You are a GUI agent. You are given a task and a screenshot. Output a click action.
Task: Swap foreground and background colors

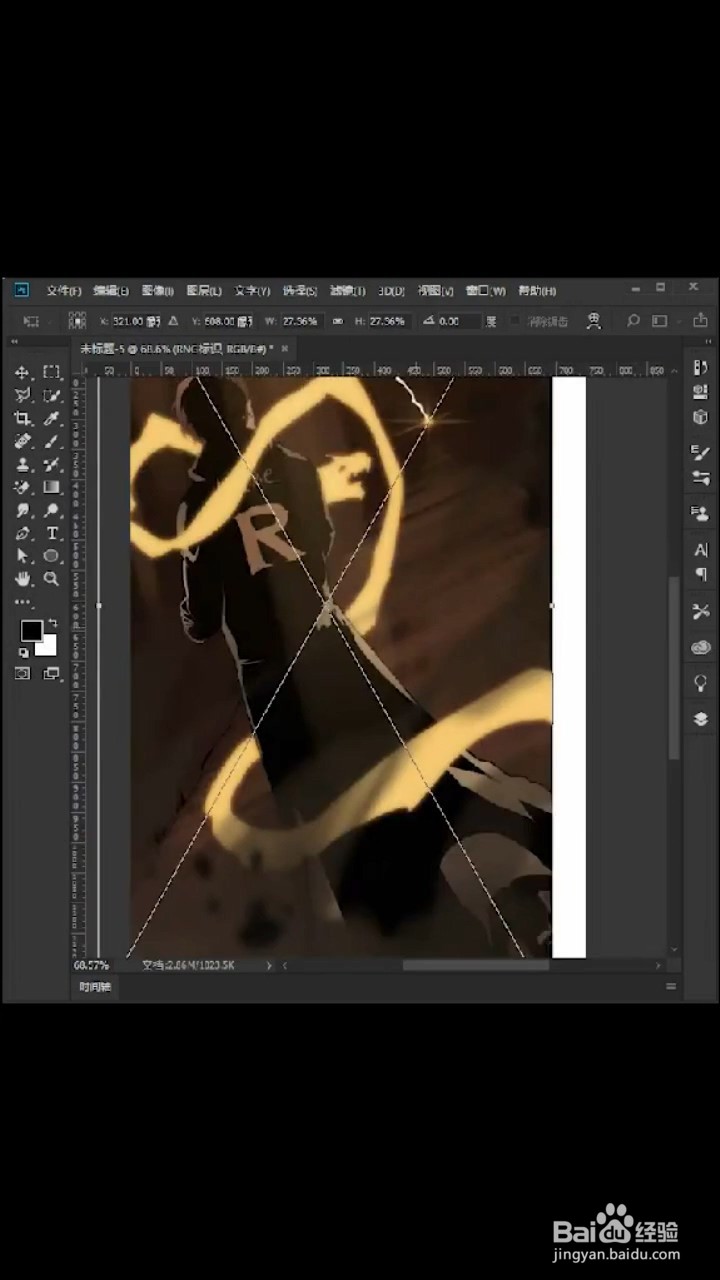(53, 624)
